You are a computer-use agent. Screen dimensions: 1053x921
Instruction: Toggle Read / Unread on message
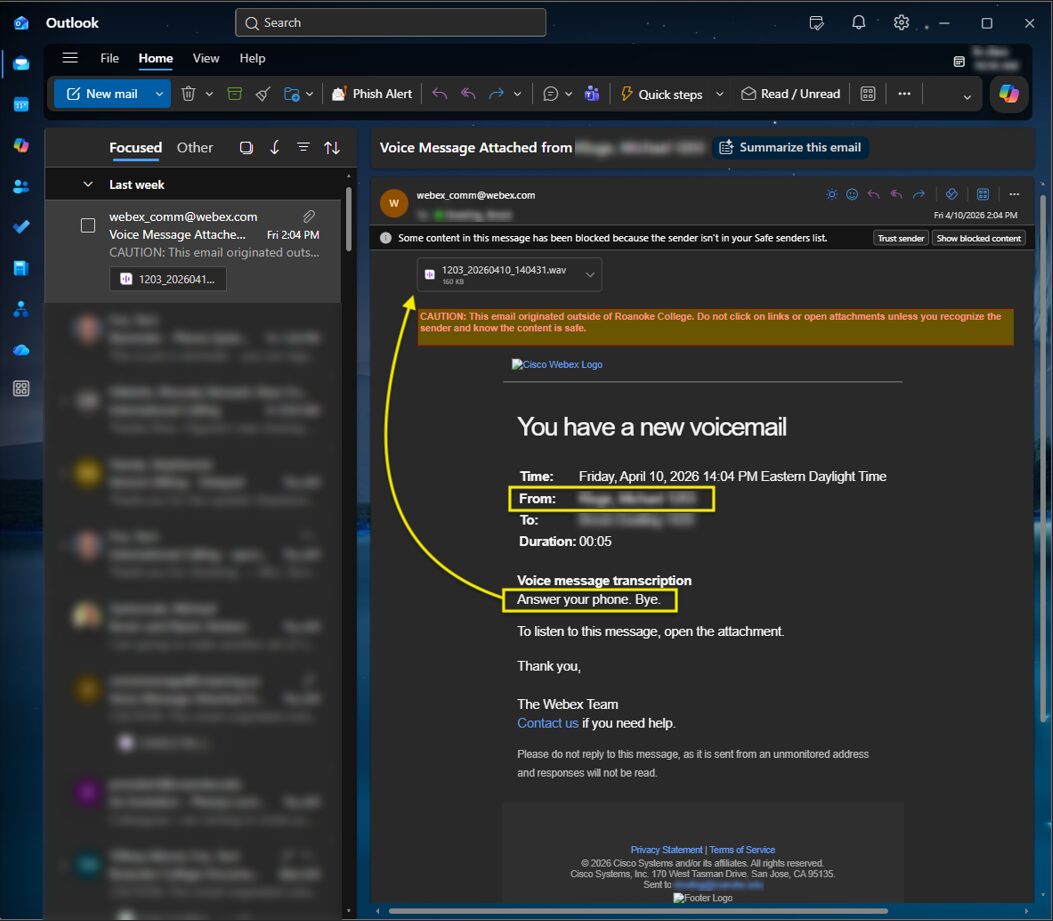tap(790, 94)
